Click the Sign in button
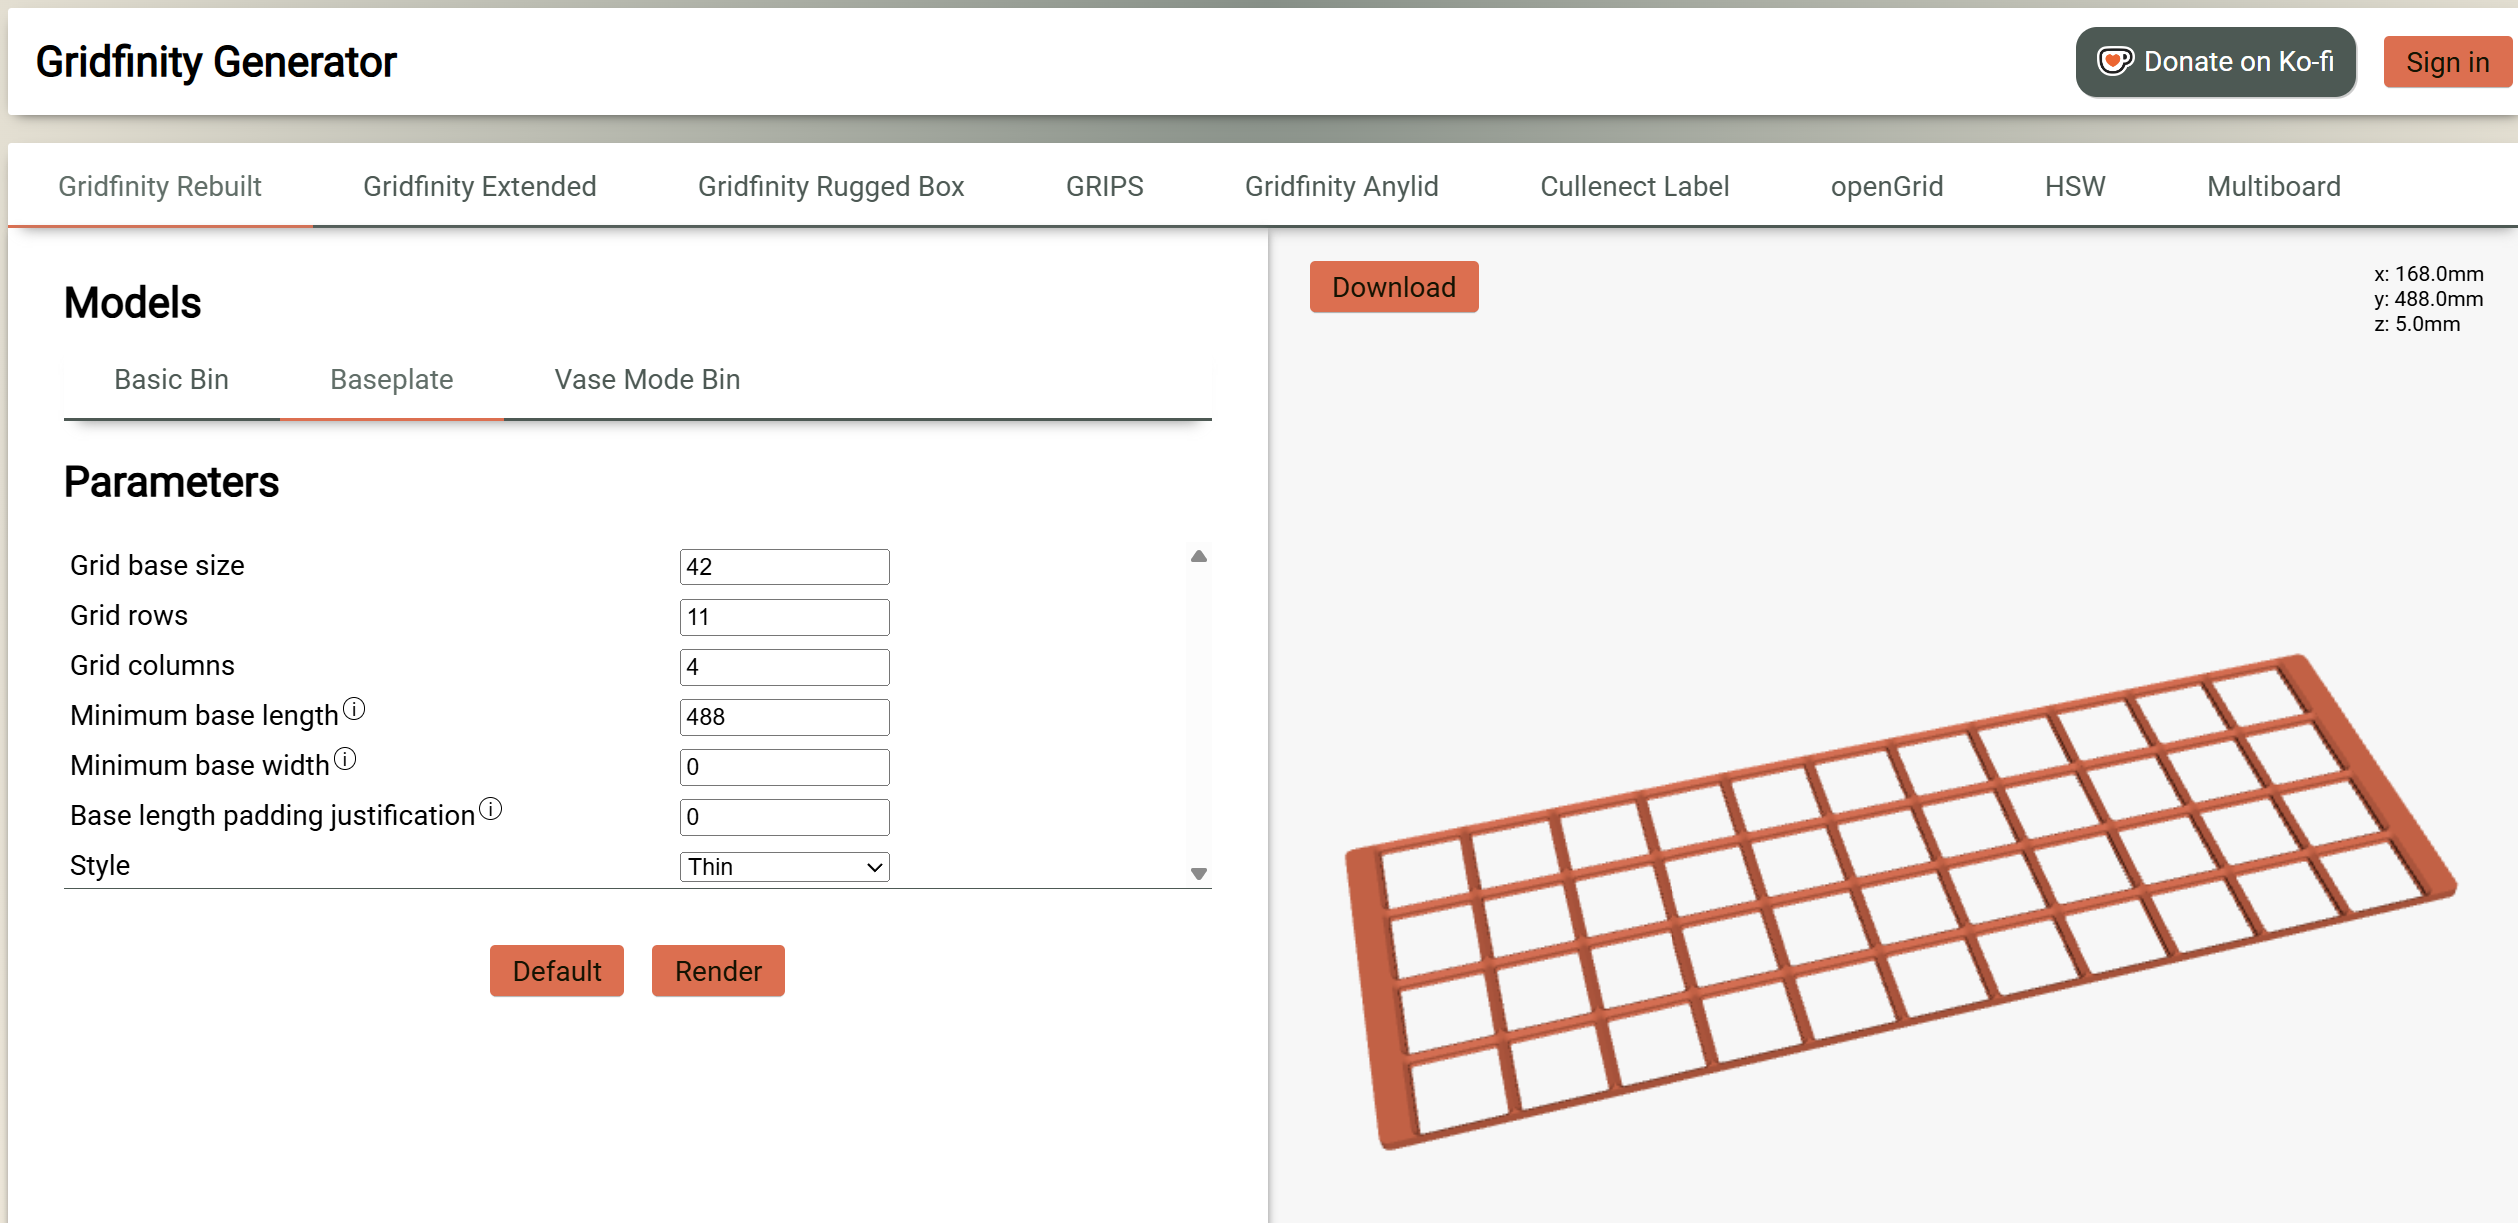The height and width of the screenshot is (1223, 2518). tap(2448, 62)
